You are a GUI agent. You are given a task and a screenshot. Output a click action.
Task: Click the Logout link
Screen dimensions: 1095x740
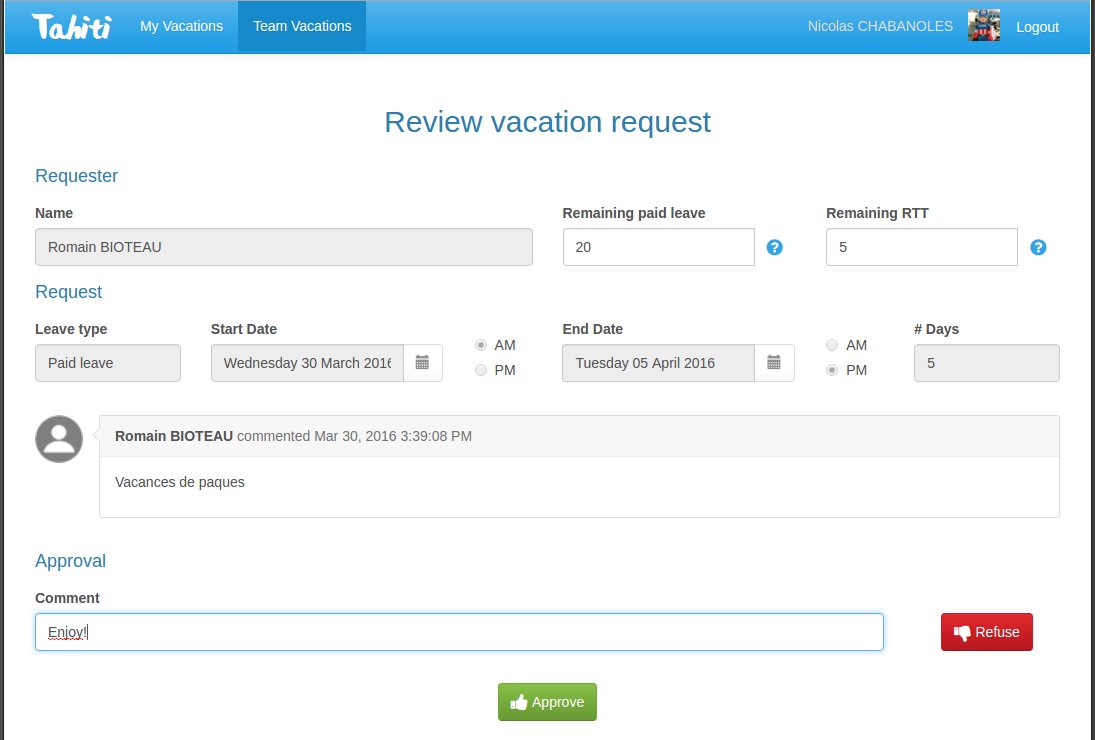[1037, 26]
